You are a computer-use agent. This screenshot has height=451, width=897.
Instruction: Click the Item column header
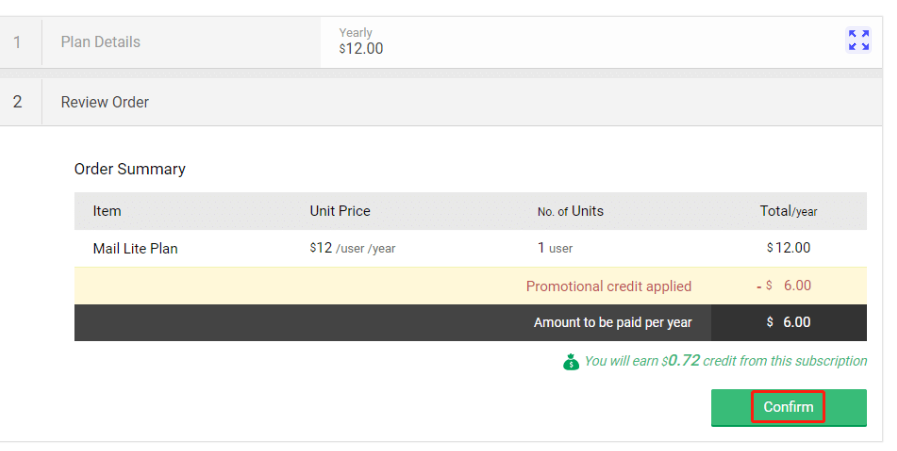[x=107, y=211]
